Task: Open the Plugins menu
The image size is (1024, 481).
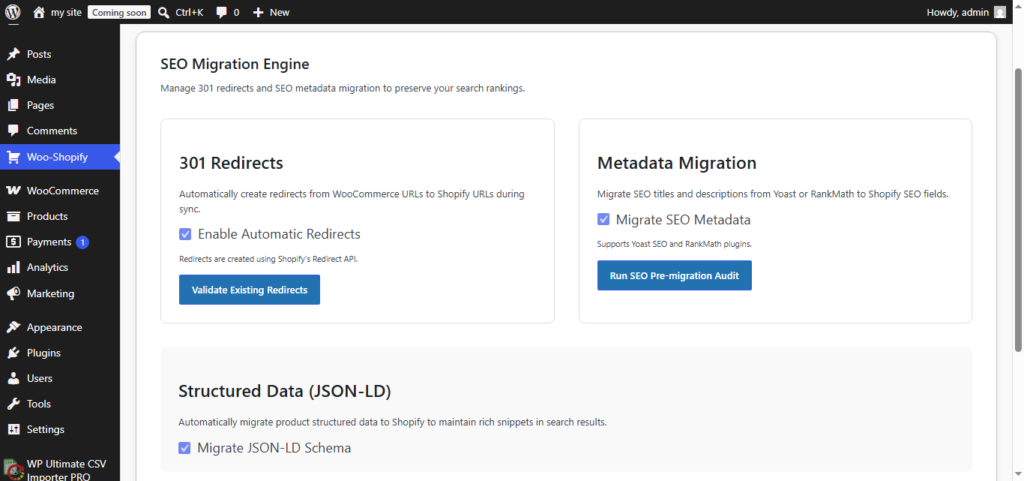Action: 44,352
